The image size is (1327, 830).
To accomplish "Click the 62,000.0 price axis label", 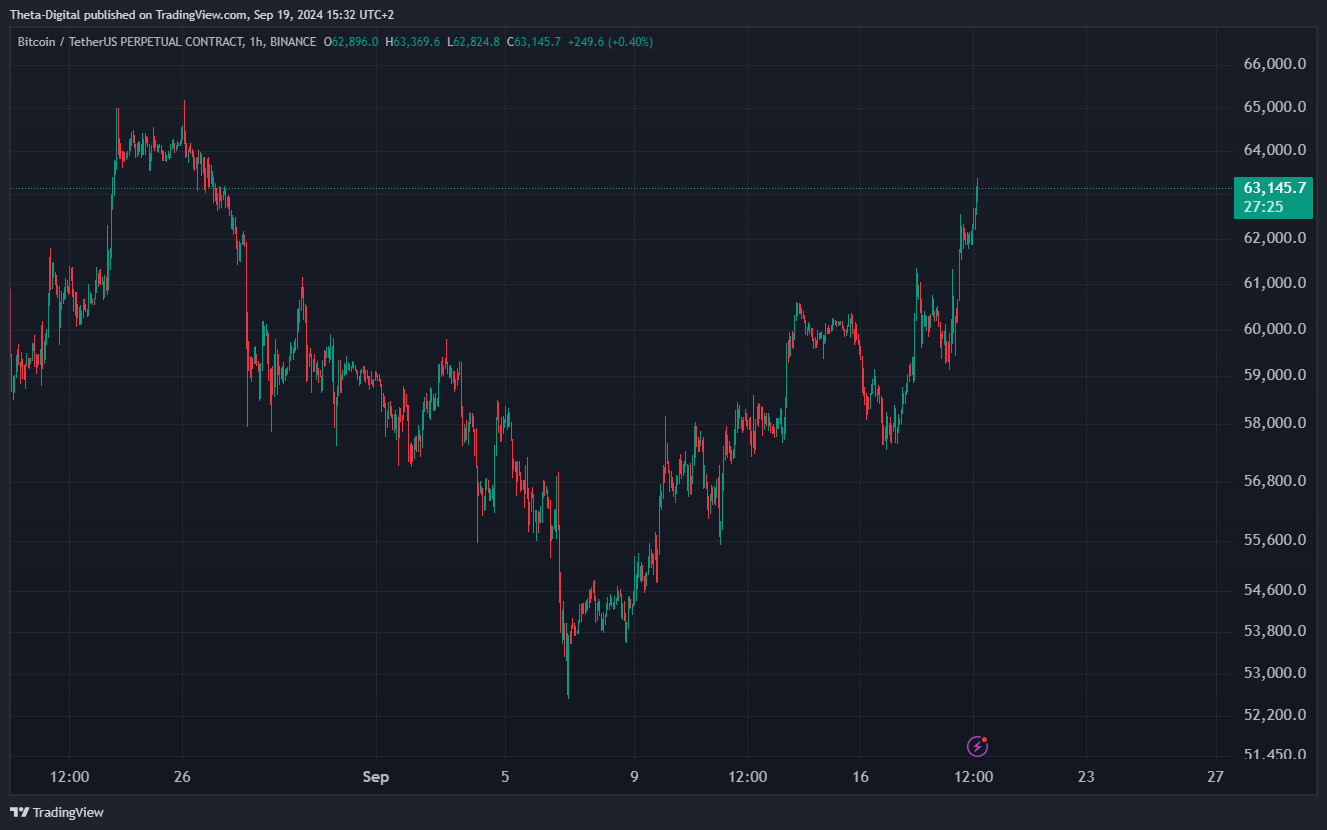I will pyautogui.click(x=1274, y=238).
